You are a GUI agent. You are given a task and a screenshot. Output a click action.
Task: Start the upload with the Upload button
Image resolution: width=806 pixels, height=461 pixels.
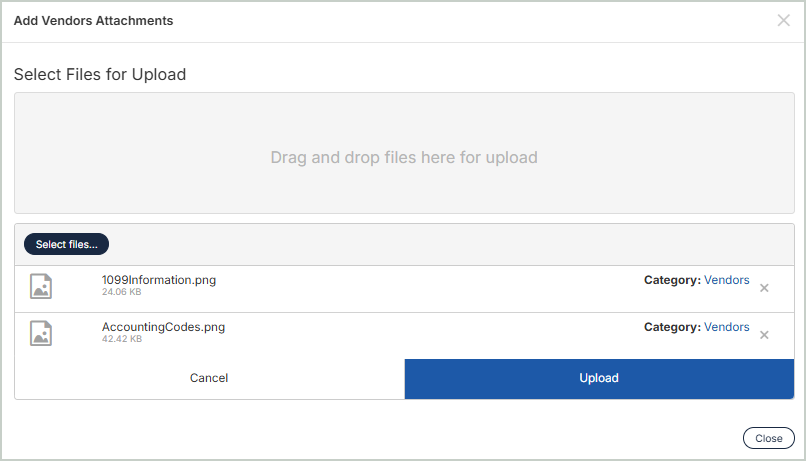599,378
